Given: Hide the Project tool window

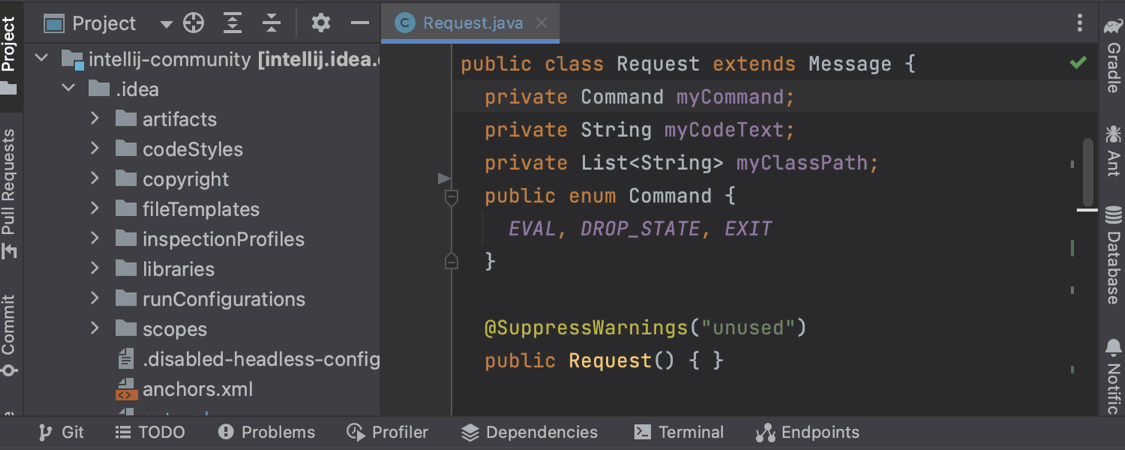Looking at the screenshot, I should (x=360, y=23).
